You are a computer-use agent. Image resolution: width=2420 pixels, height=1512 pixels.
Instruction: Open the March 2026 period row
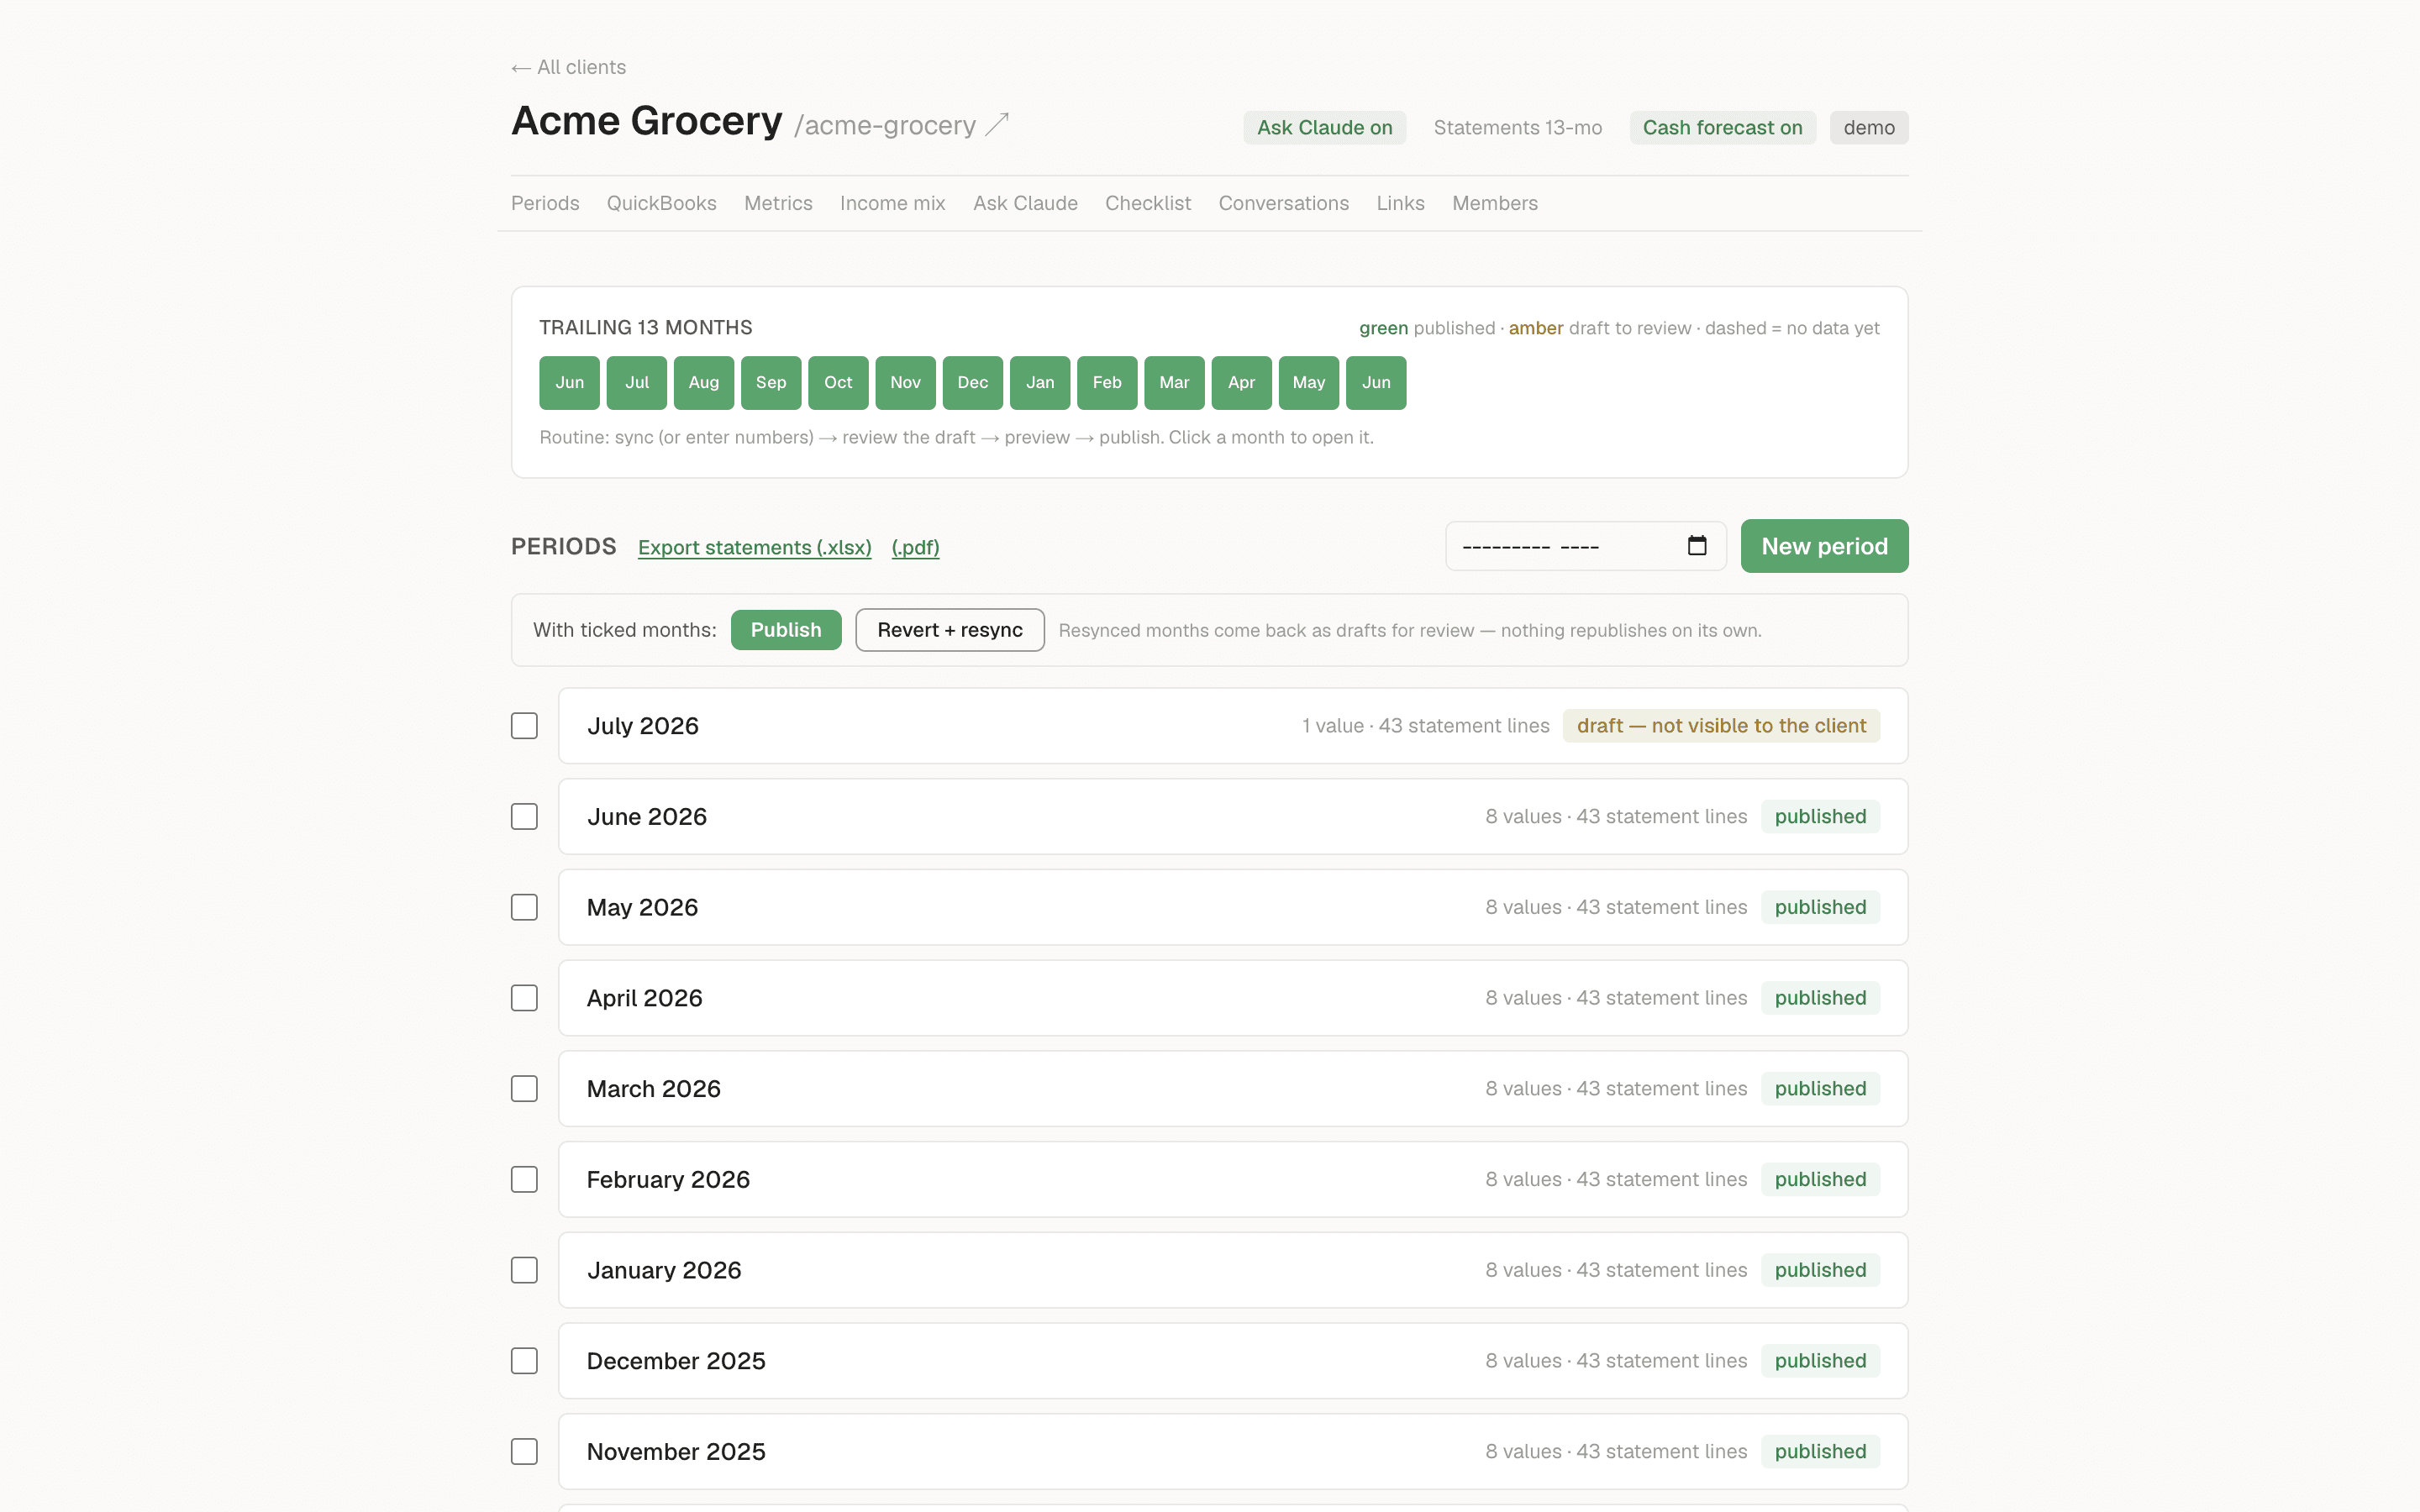tap(1233, 1089)
